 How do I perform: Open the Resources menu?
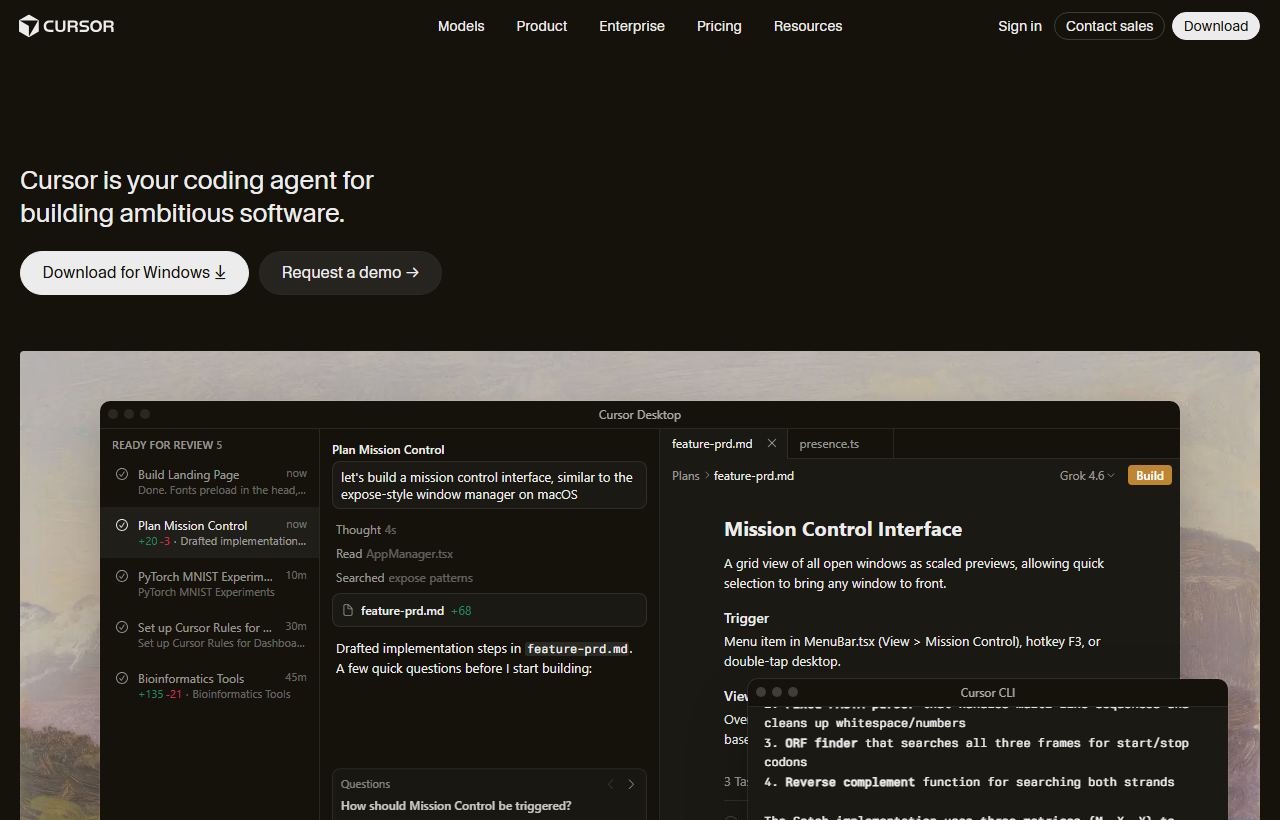tap(808, 26)
